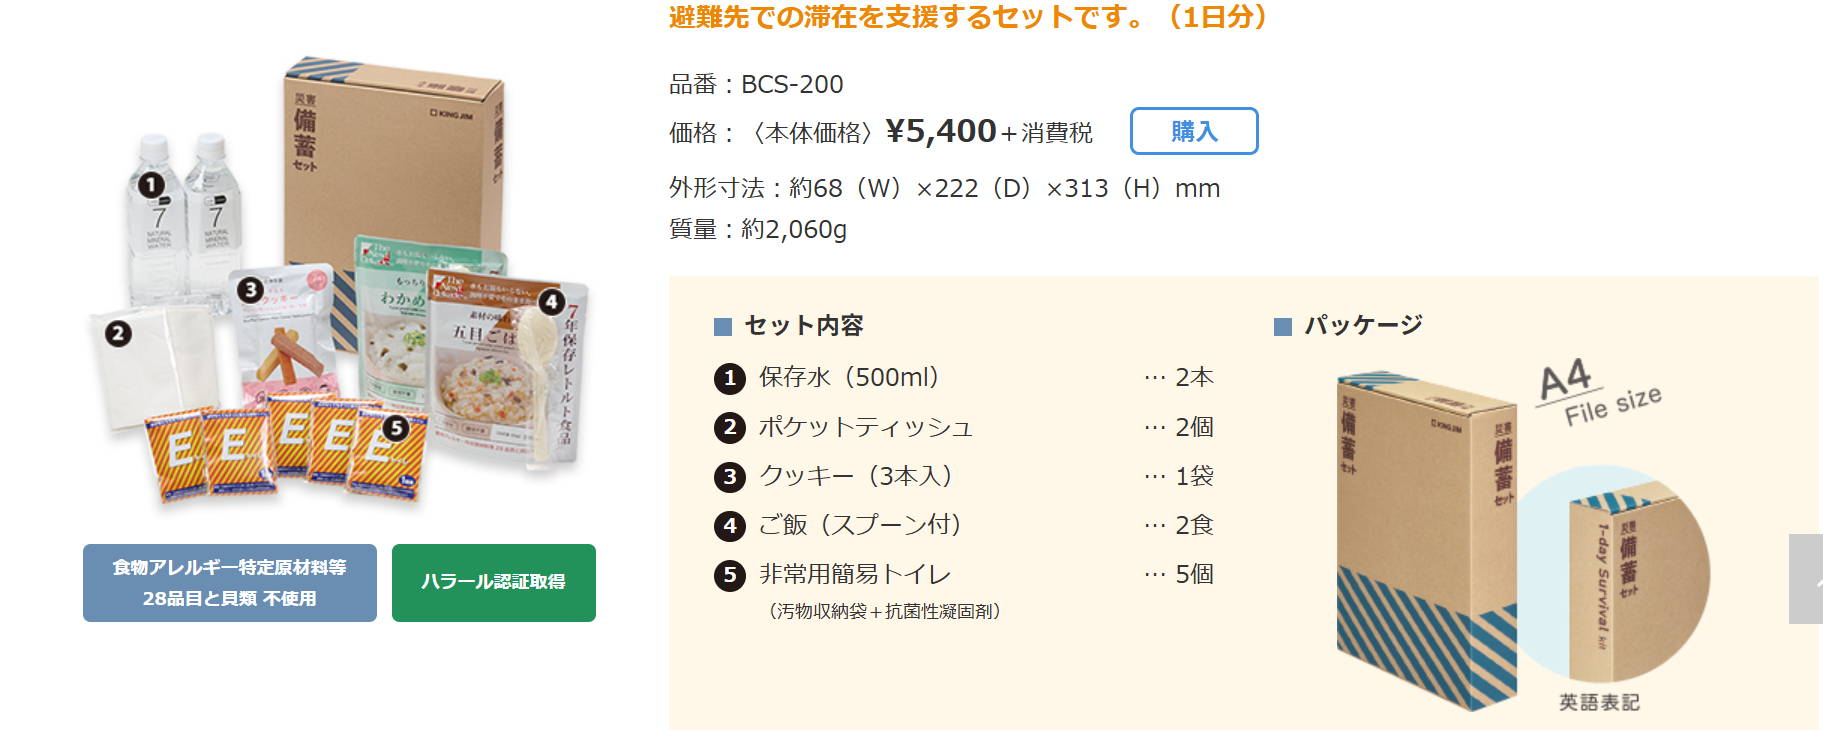Viewport: 1823px width, 730px height.
Task: Click number 5 icon beside 非常用簡易トイレ
Action: pyautogui.click(x=730, y=575)
